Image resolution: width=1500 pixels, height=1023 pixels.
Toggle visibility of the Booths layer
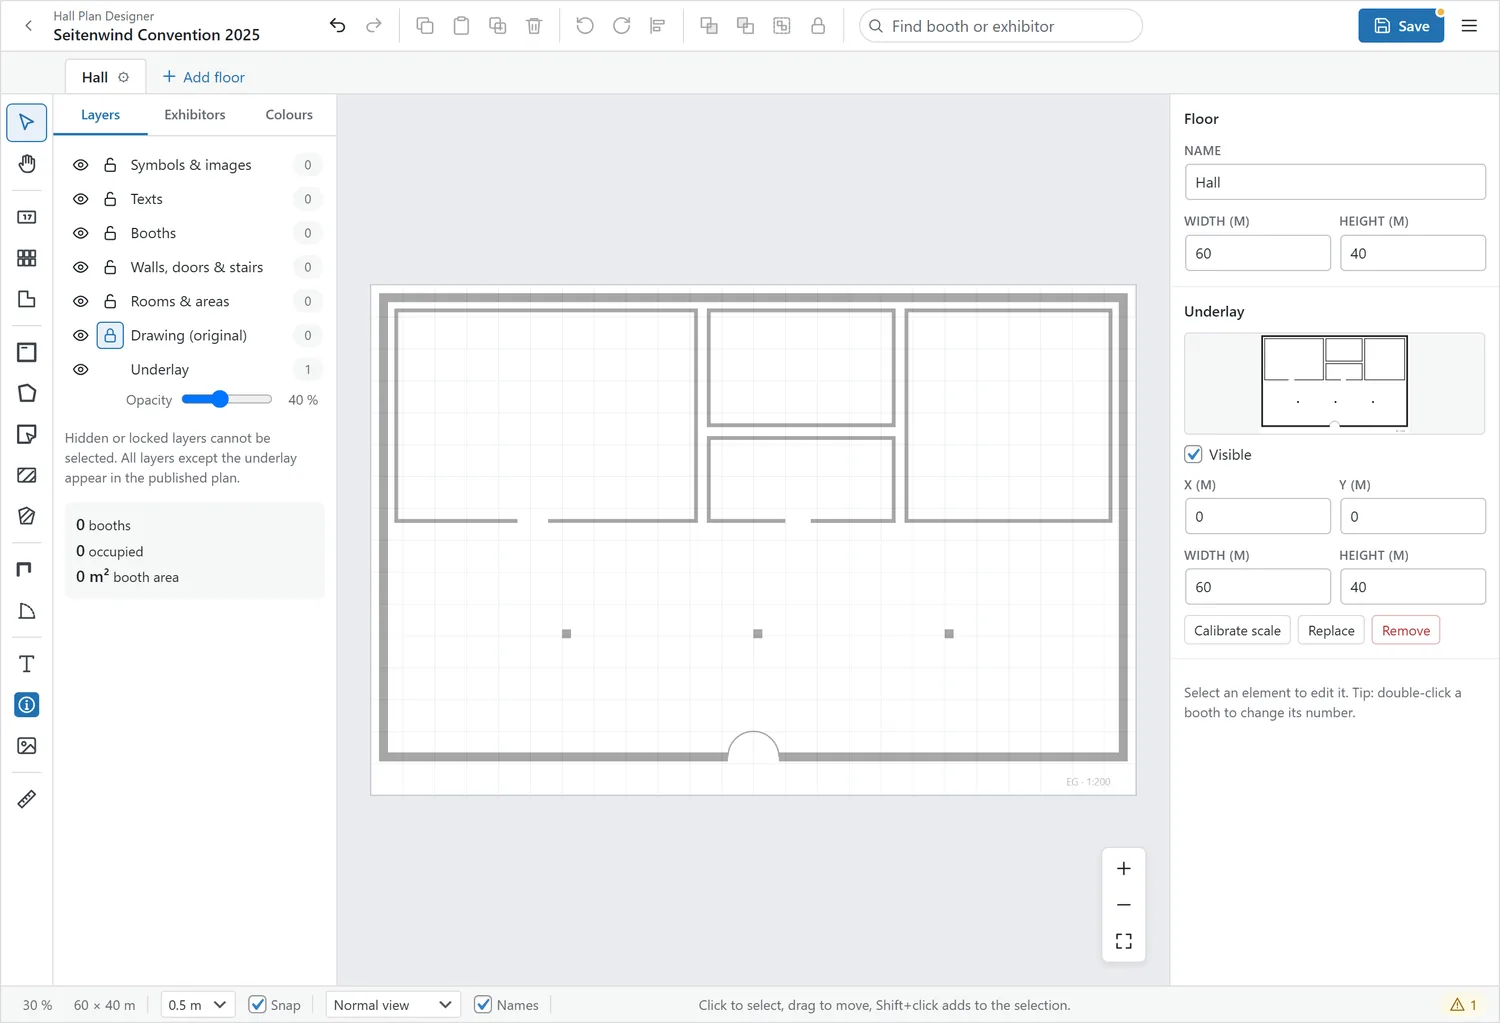pos(81,233)
